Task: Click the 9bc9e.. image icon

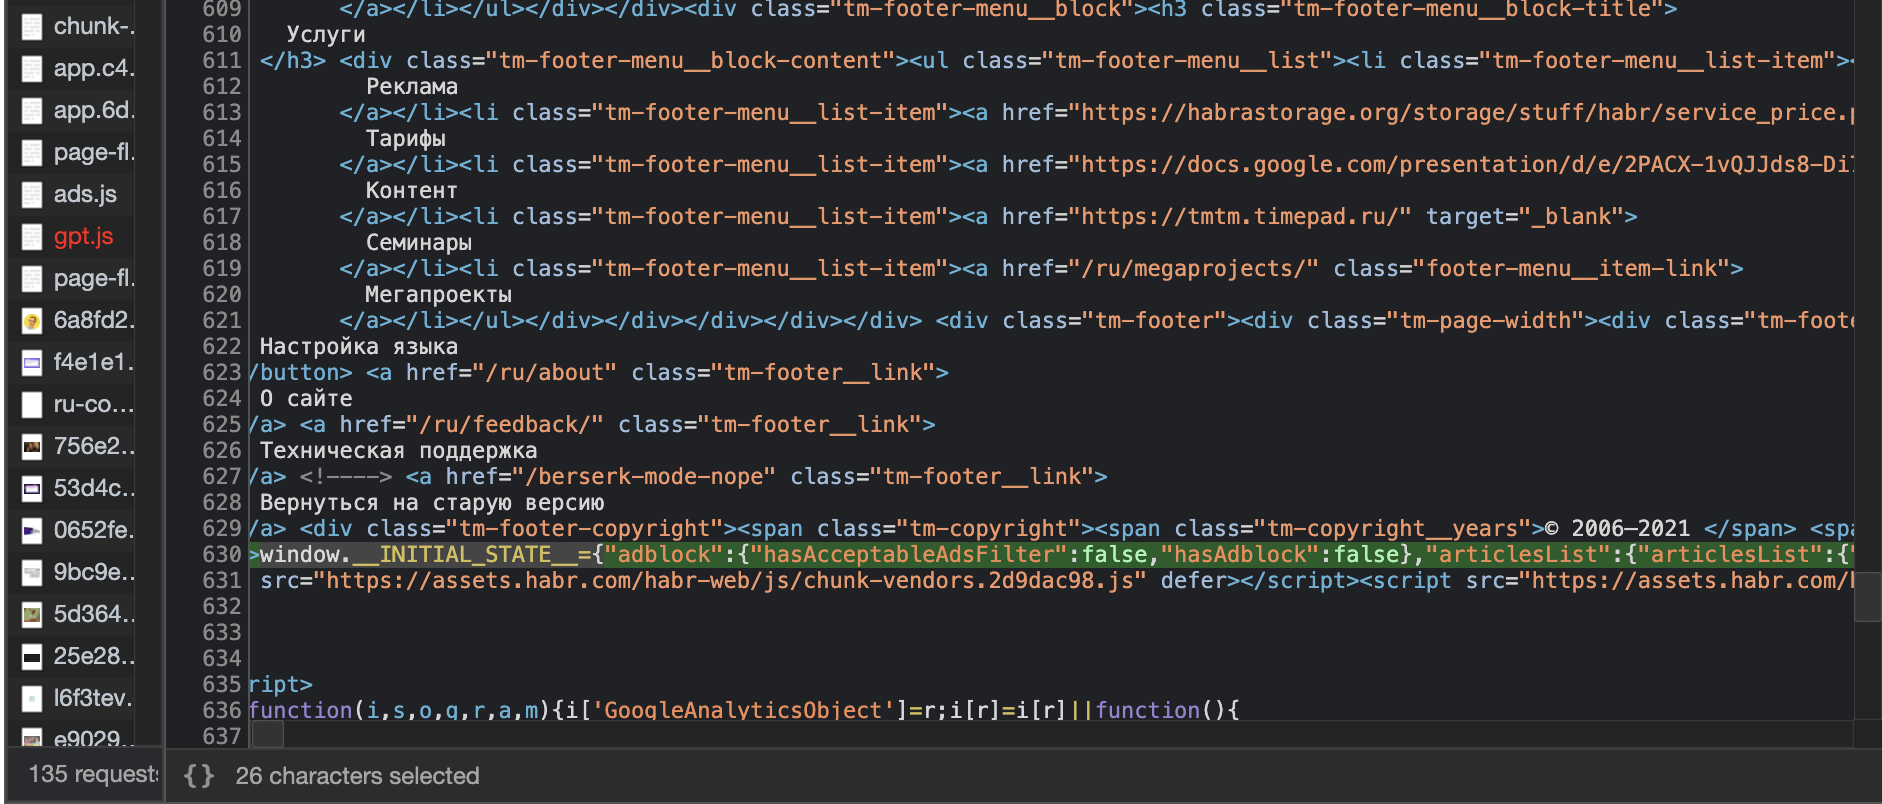Action: point(32,573)
